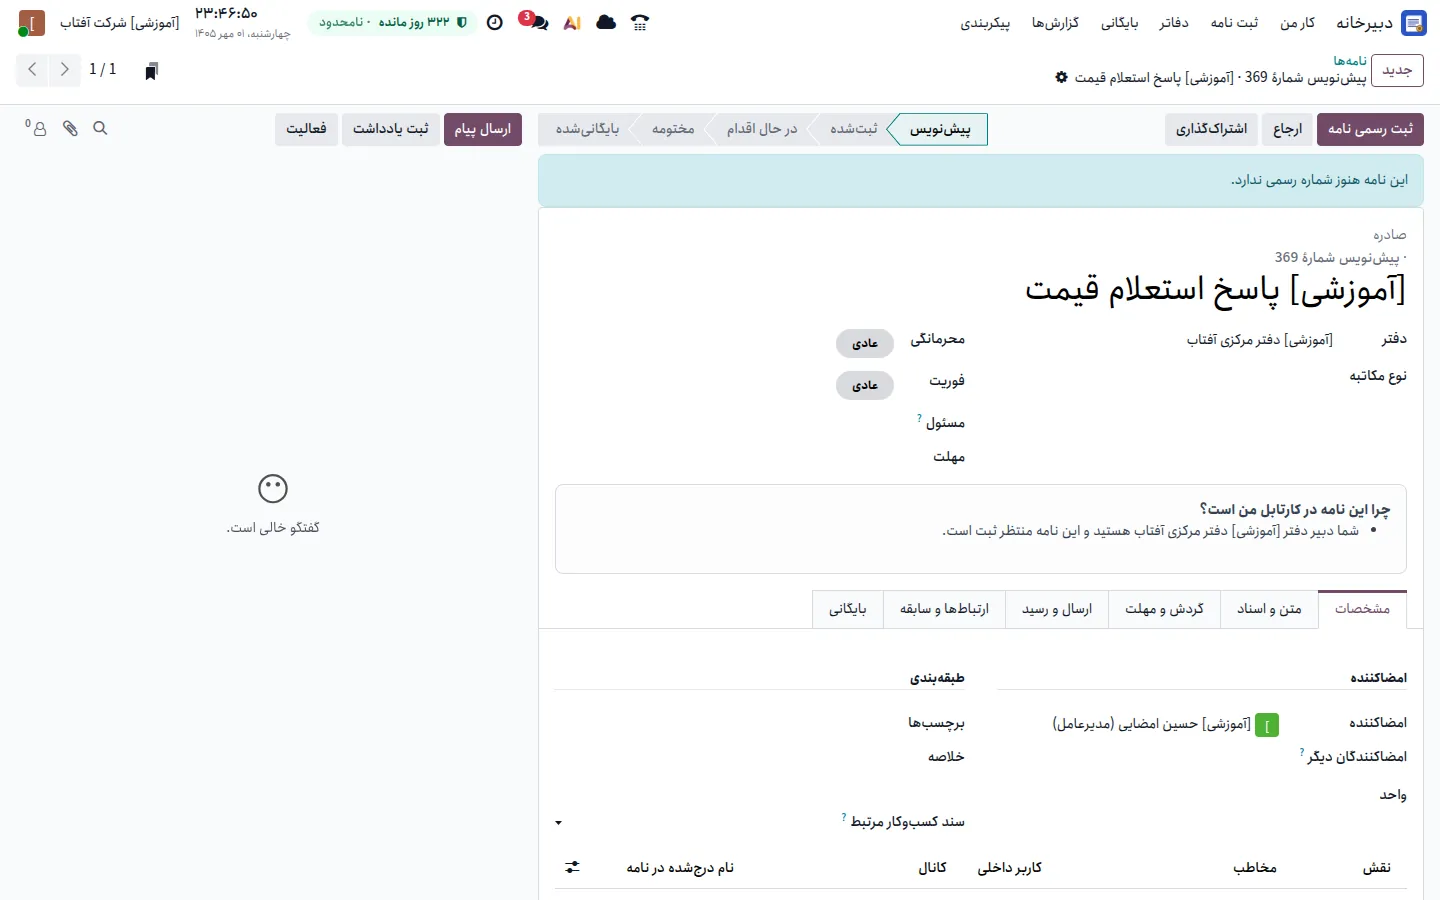Image resolution: width=1440 pixels, height=900 pixels.
Task: Open the بایگانی top menu
Action: 1120,22
